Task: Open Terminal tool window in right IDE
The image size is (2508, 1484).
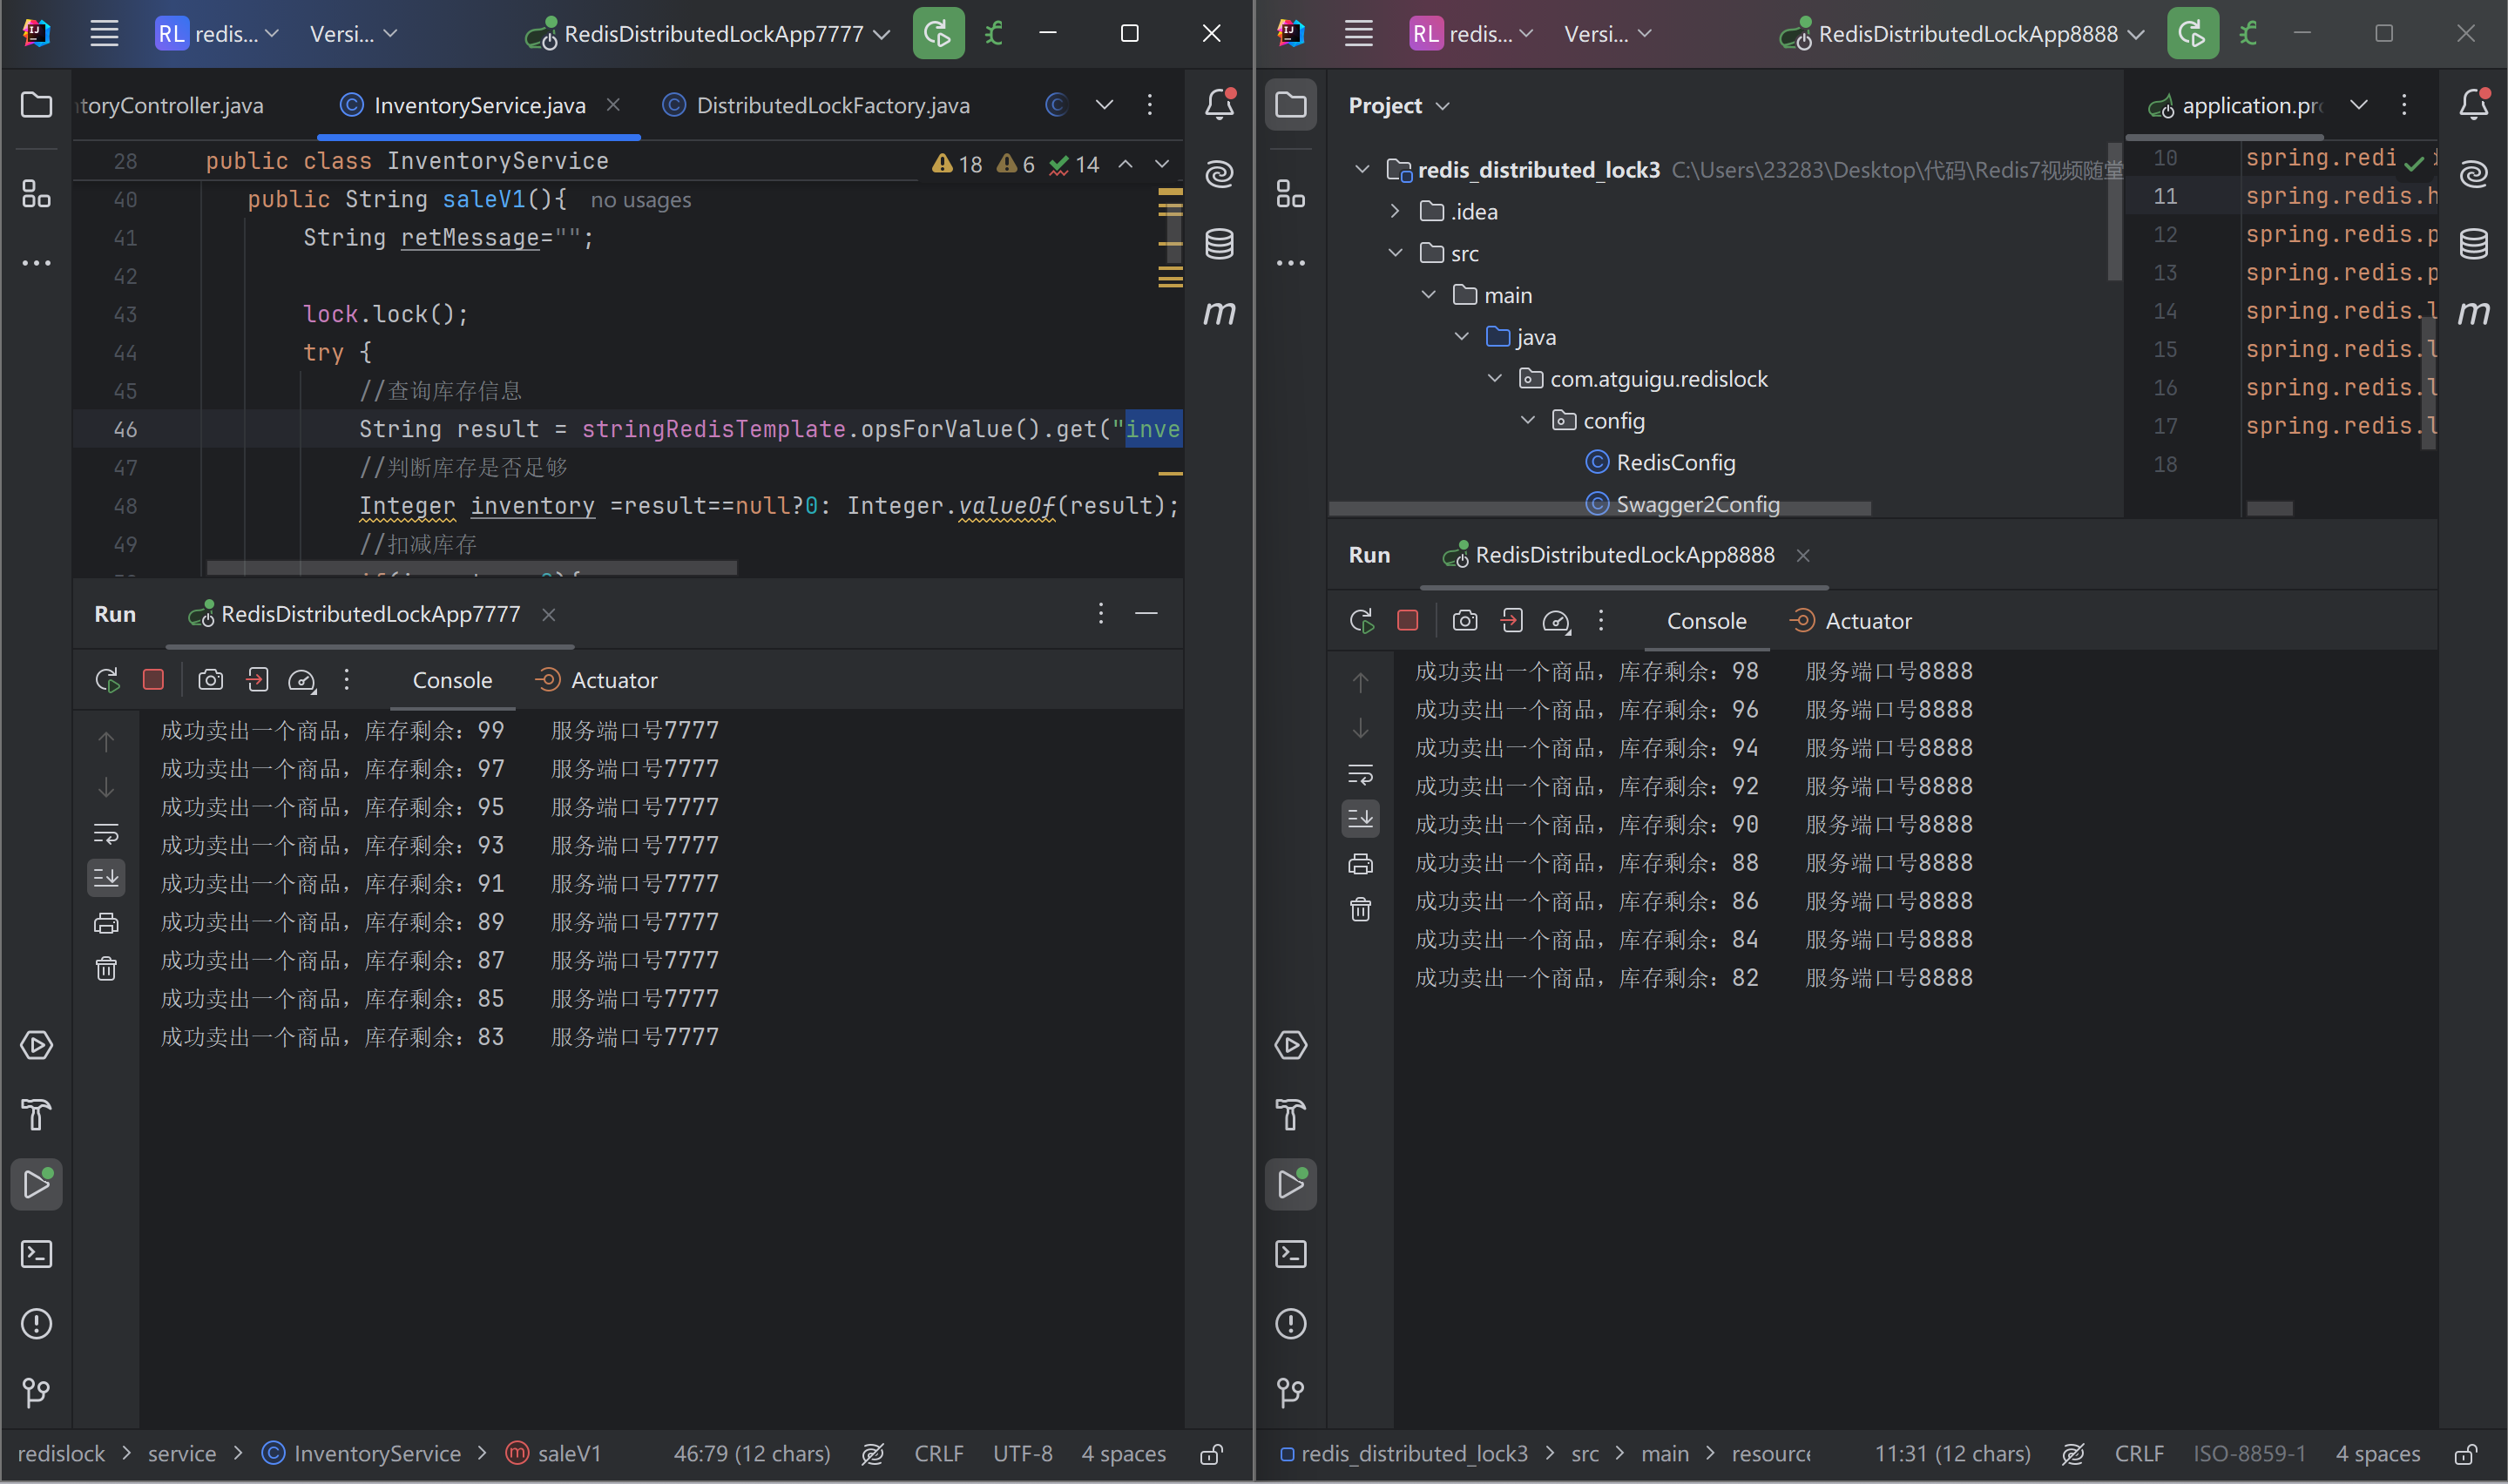Action: pyautogui.click(x=1290, y=1254)
